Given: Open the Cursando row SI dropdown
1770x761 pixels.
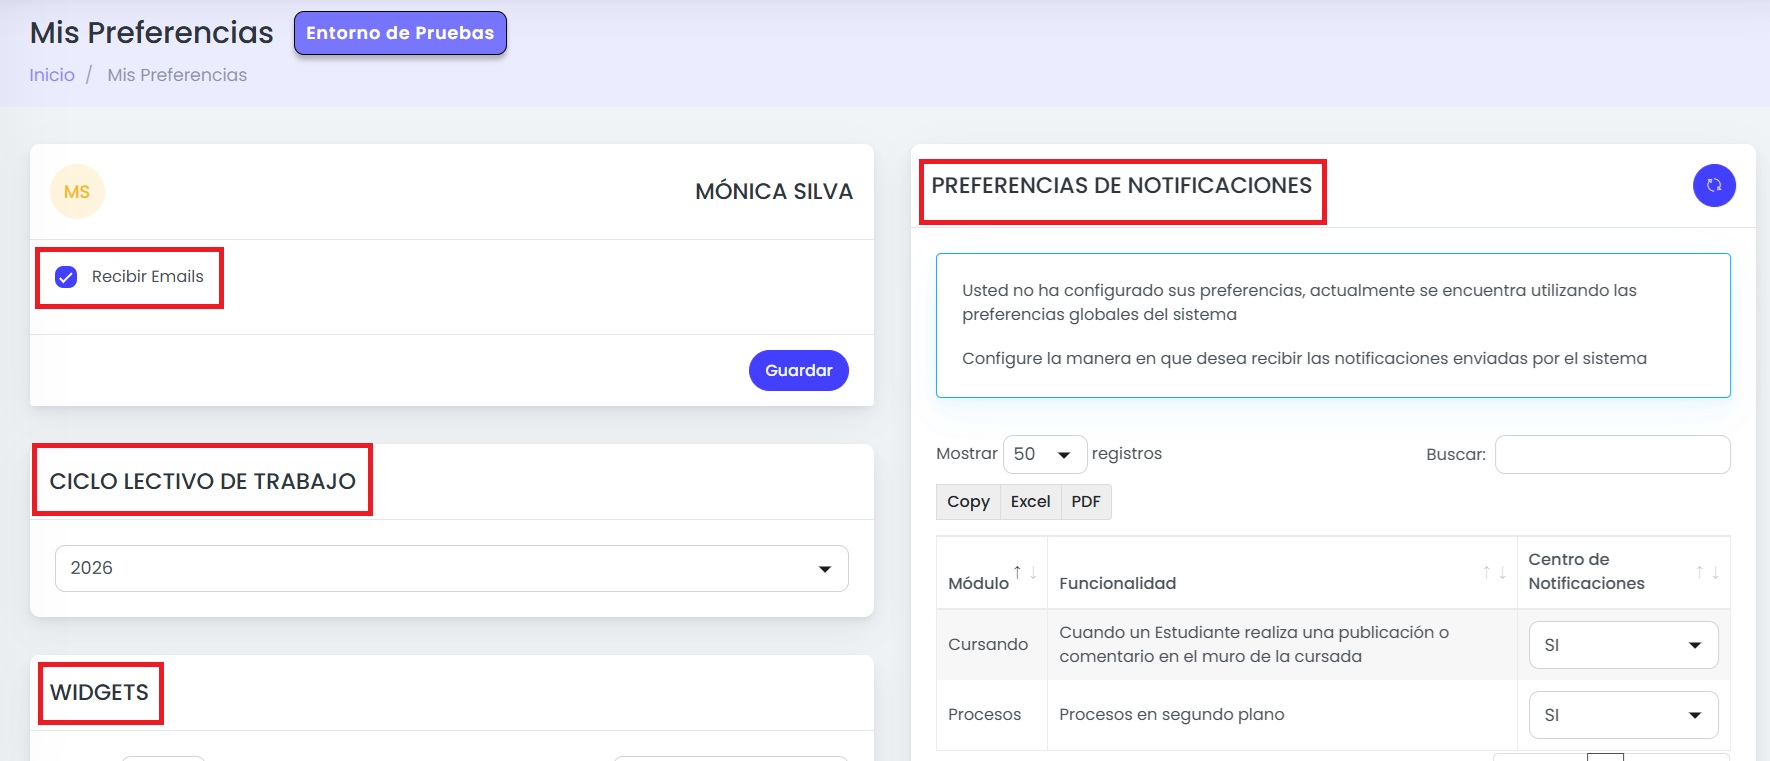Looking at the screenshot, I should pyautogui.click(x=1623, y=645).
